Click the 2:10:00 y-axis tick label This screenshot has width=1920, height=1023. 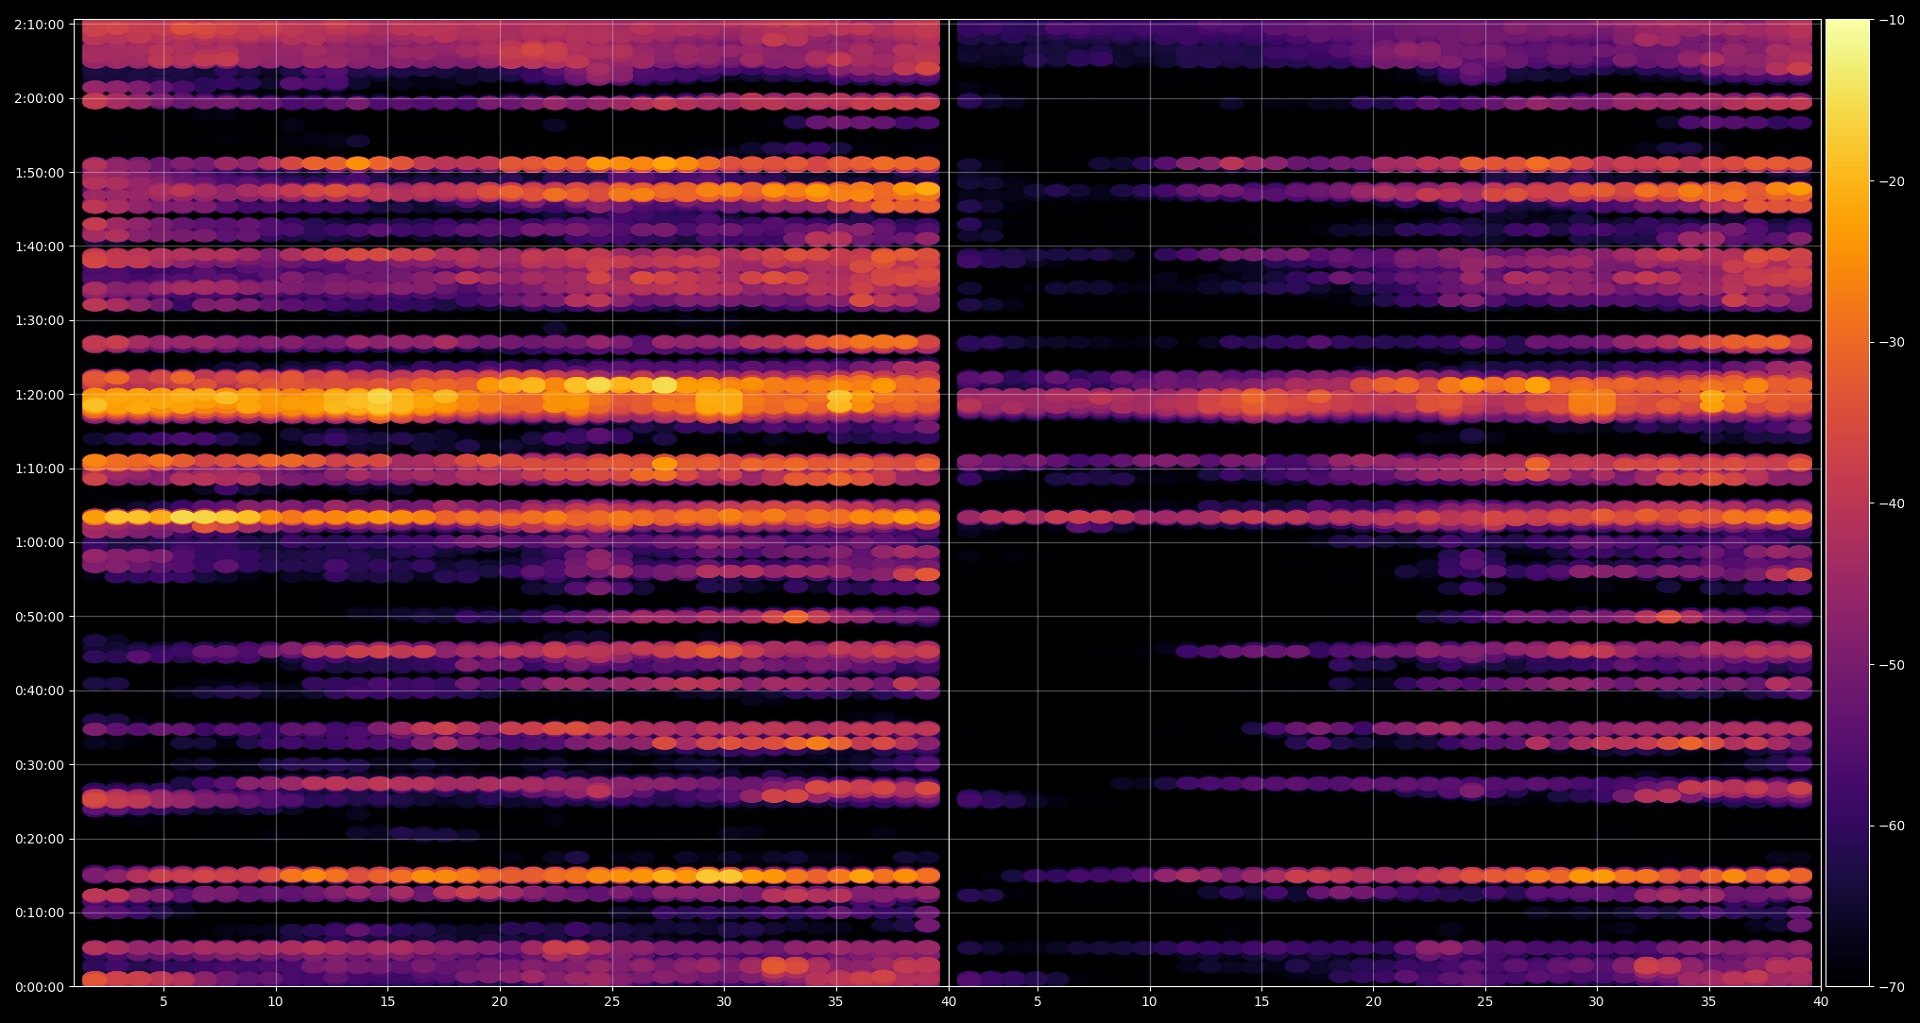click(39, 25)
